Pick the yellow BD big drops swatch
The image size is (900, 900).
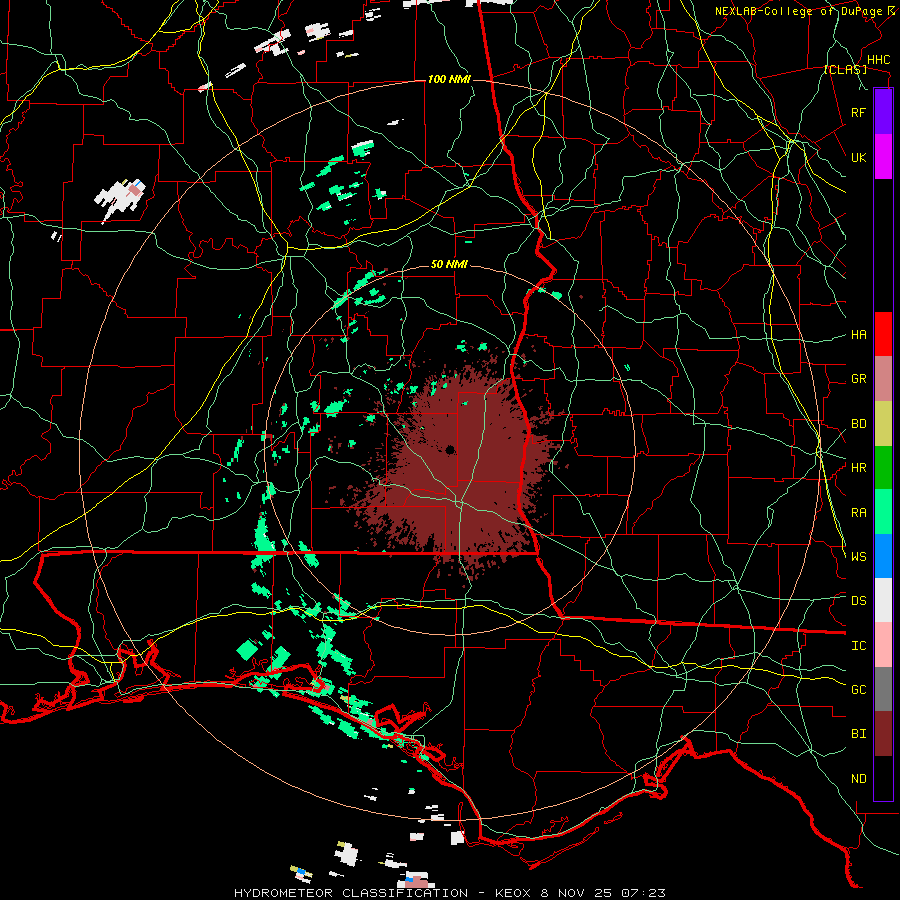point(883,424)
